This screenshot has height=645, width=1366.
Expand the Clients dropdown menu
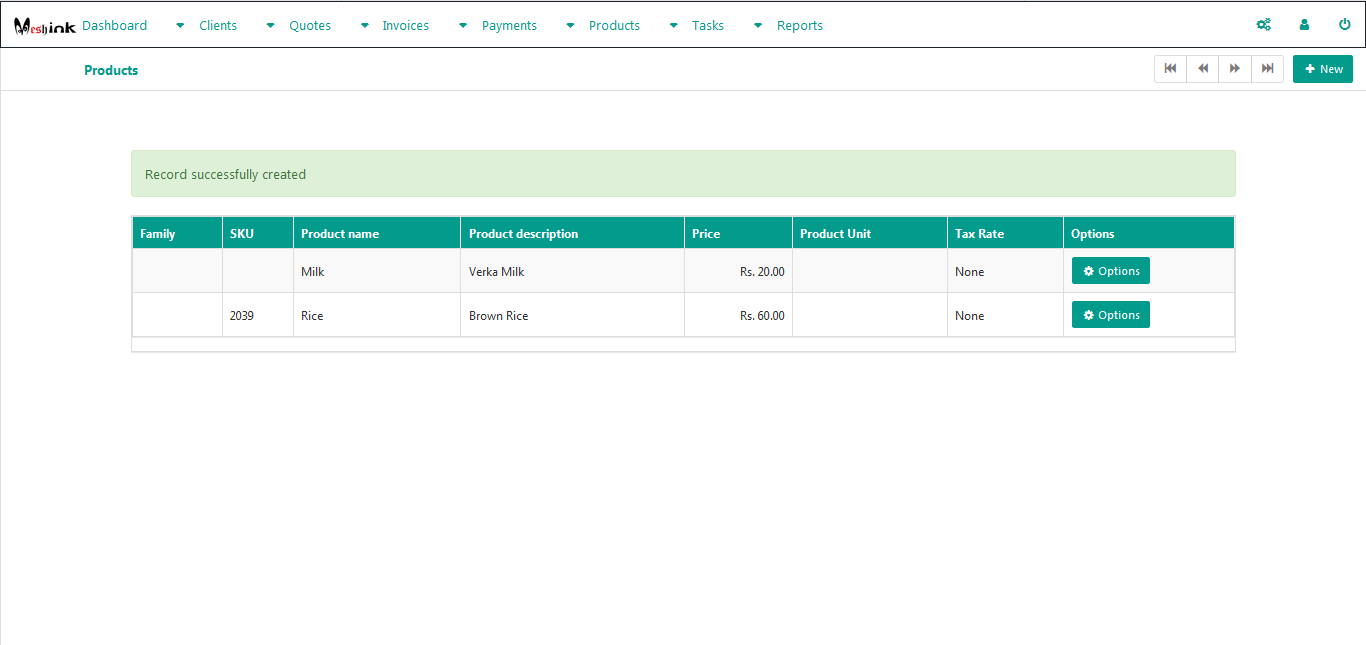[x=218, y=26]
